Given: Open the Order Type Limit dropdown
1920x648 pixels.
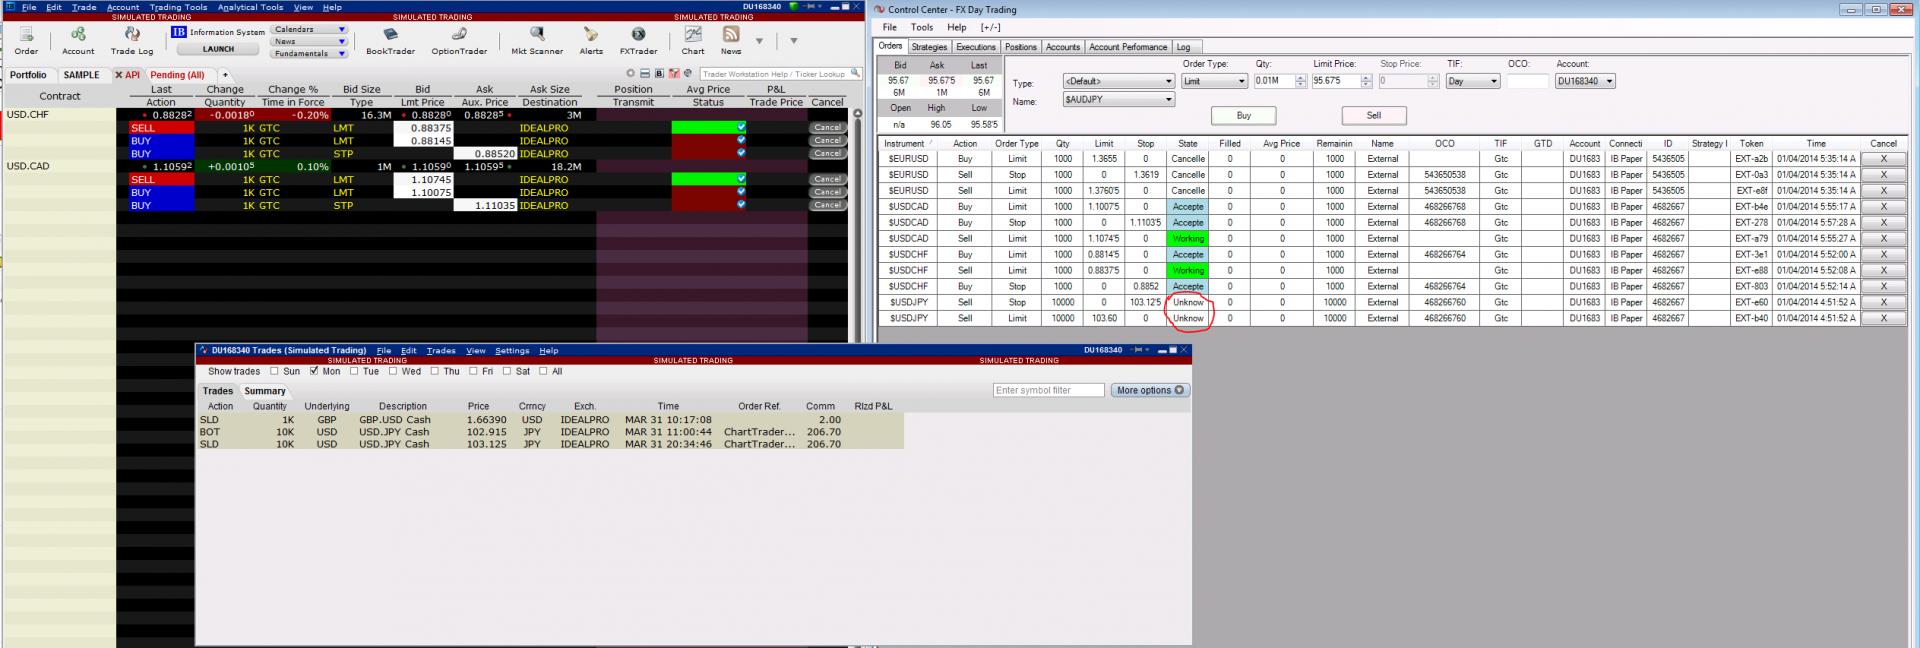Looking at the screenshot, I should click(1215, 82).
